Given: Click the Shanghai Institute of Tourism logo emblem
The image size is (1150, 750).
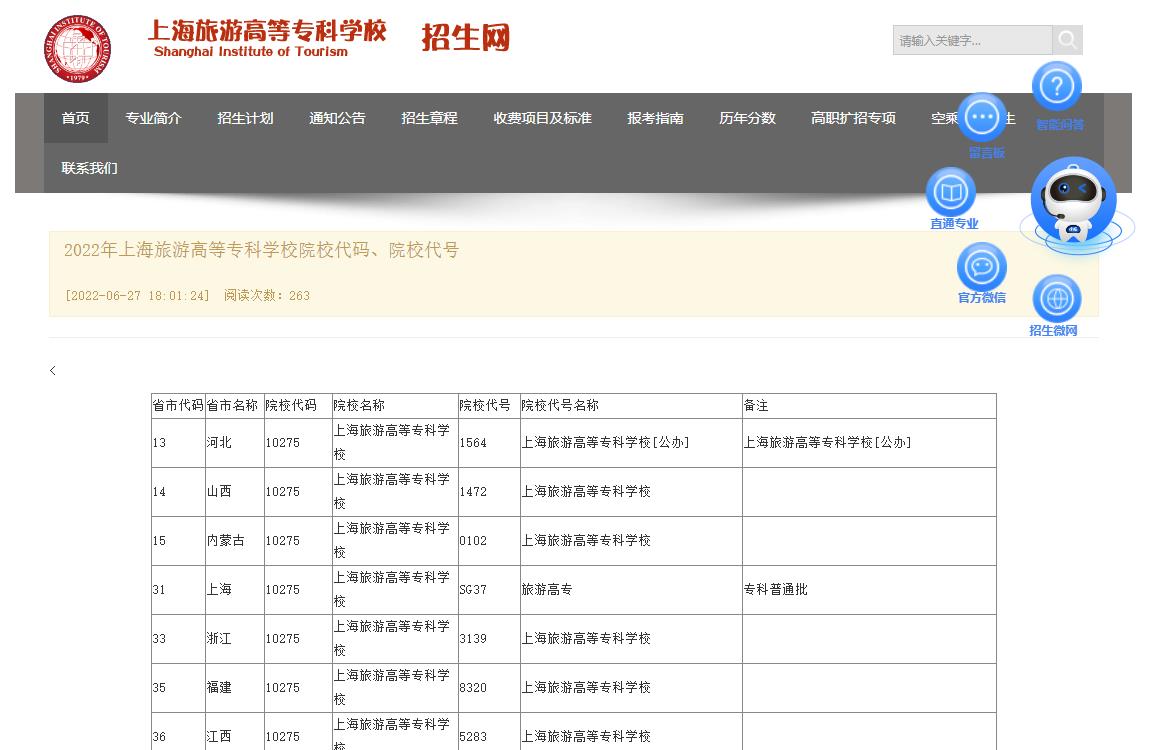Looking at the screenshot, I should coord(77,48).
